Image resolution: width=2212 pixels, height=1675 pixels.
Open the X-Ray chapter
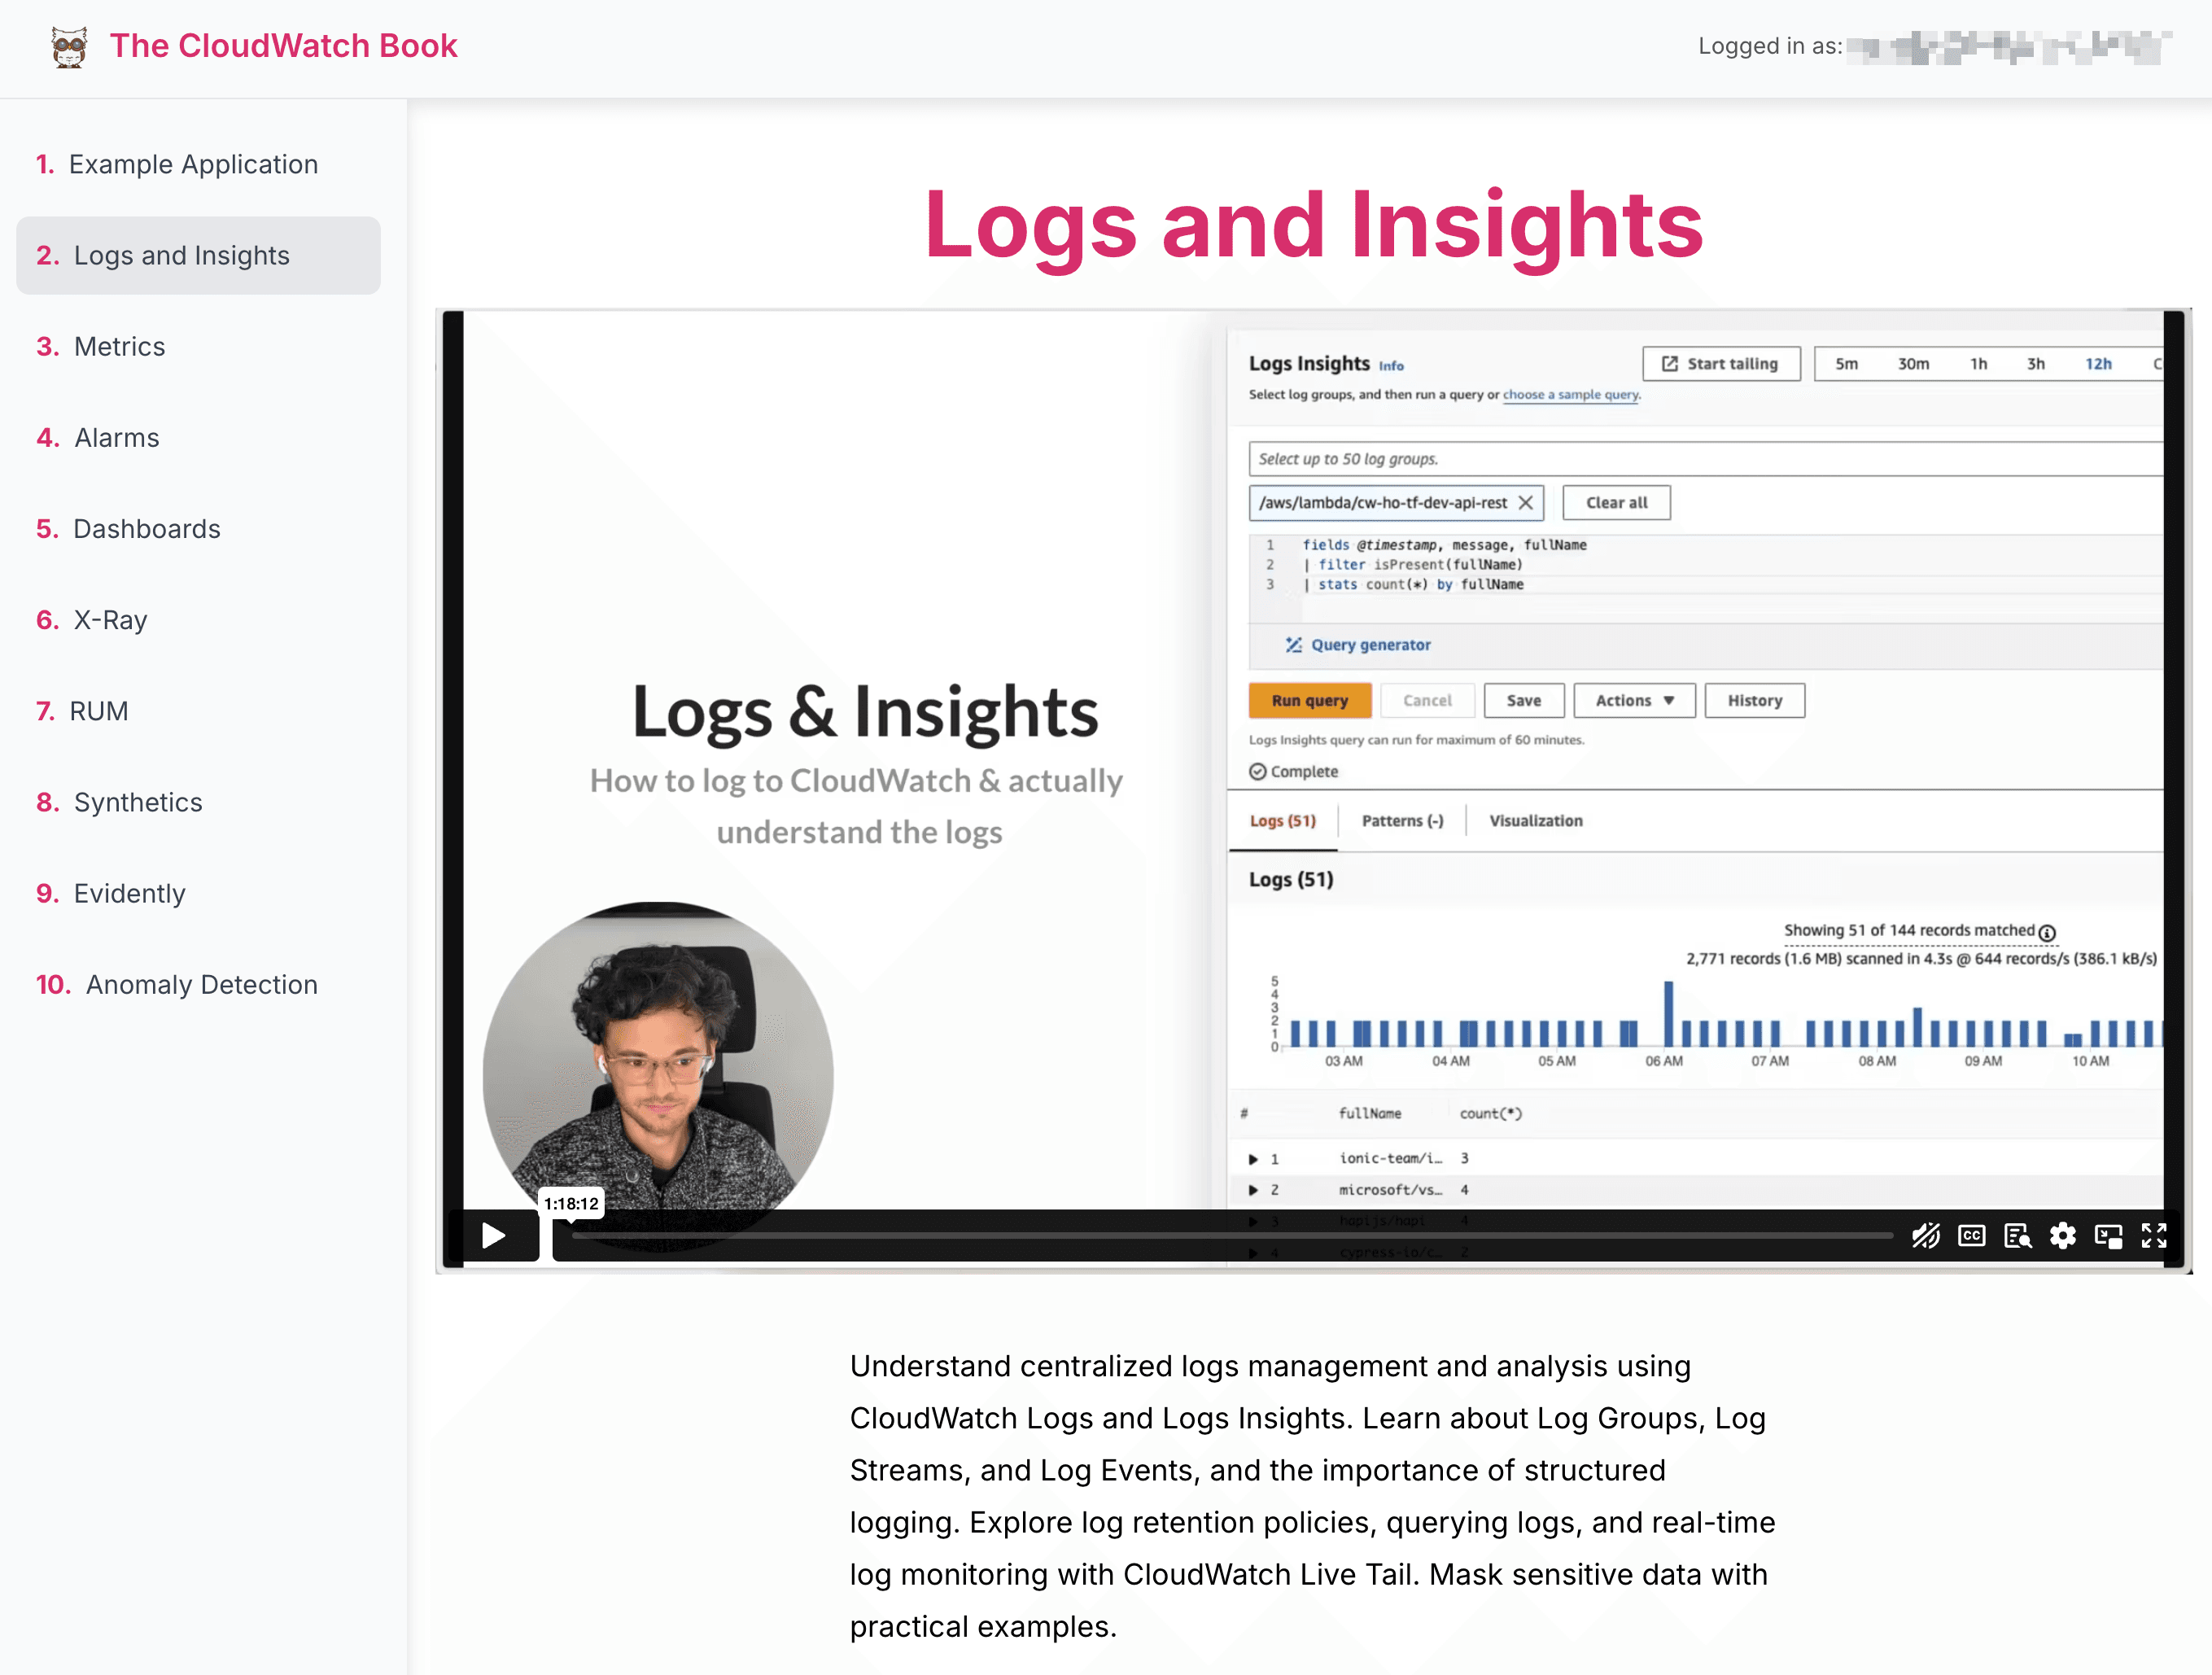(x=198, y=619)
